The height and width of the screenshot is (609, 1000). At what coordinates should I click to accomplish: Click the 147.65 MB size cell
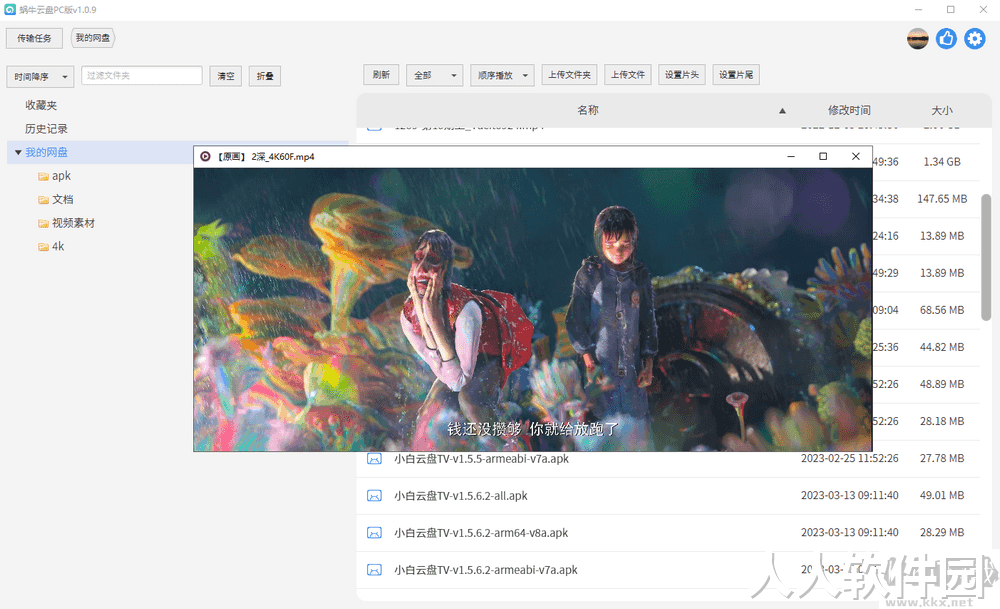click(942, 199)
